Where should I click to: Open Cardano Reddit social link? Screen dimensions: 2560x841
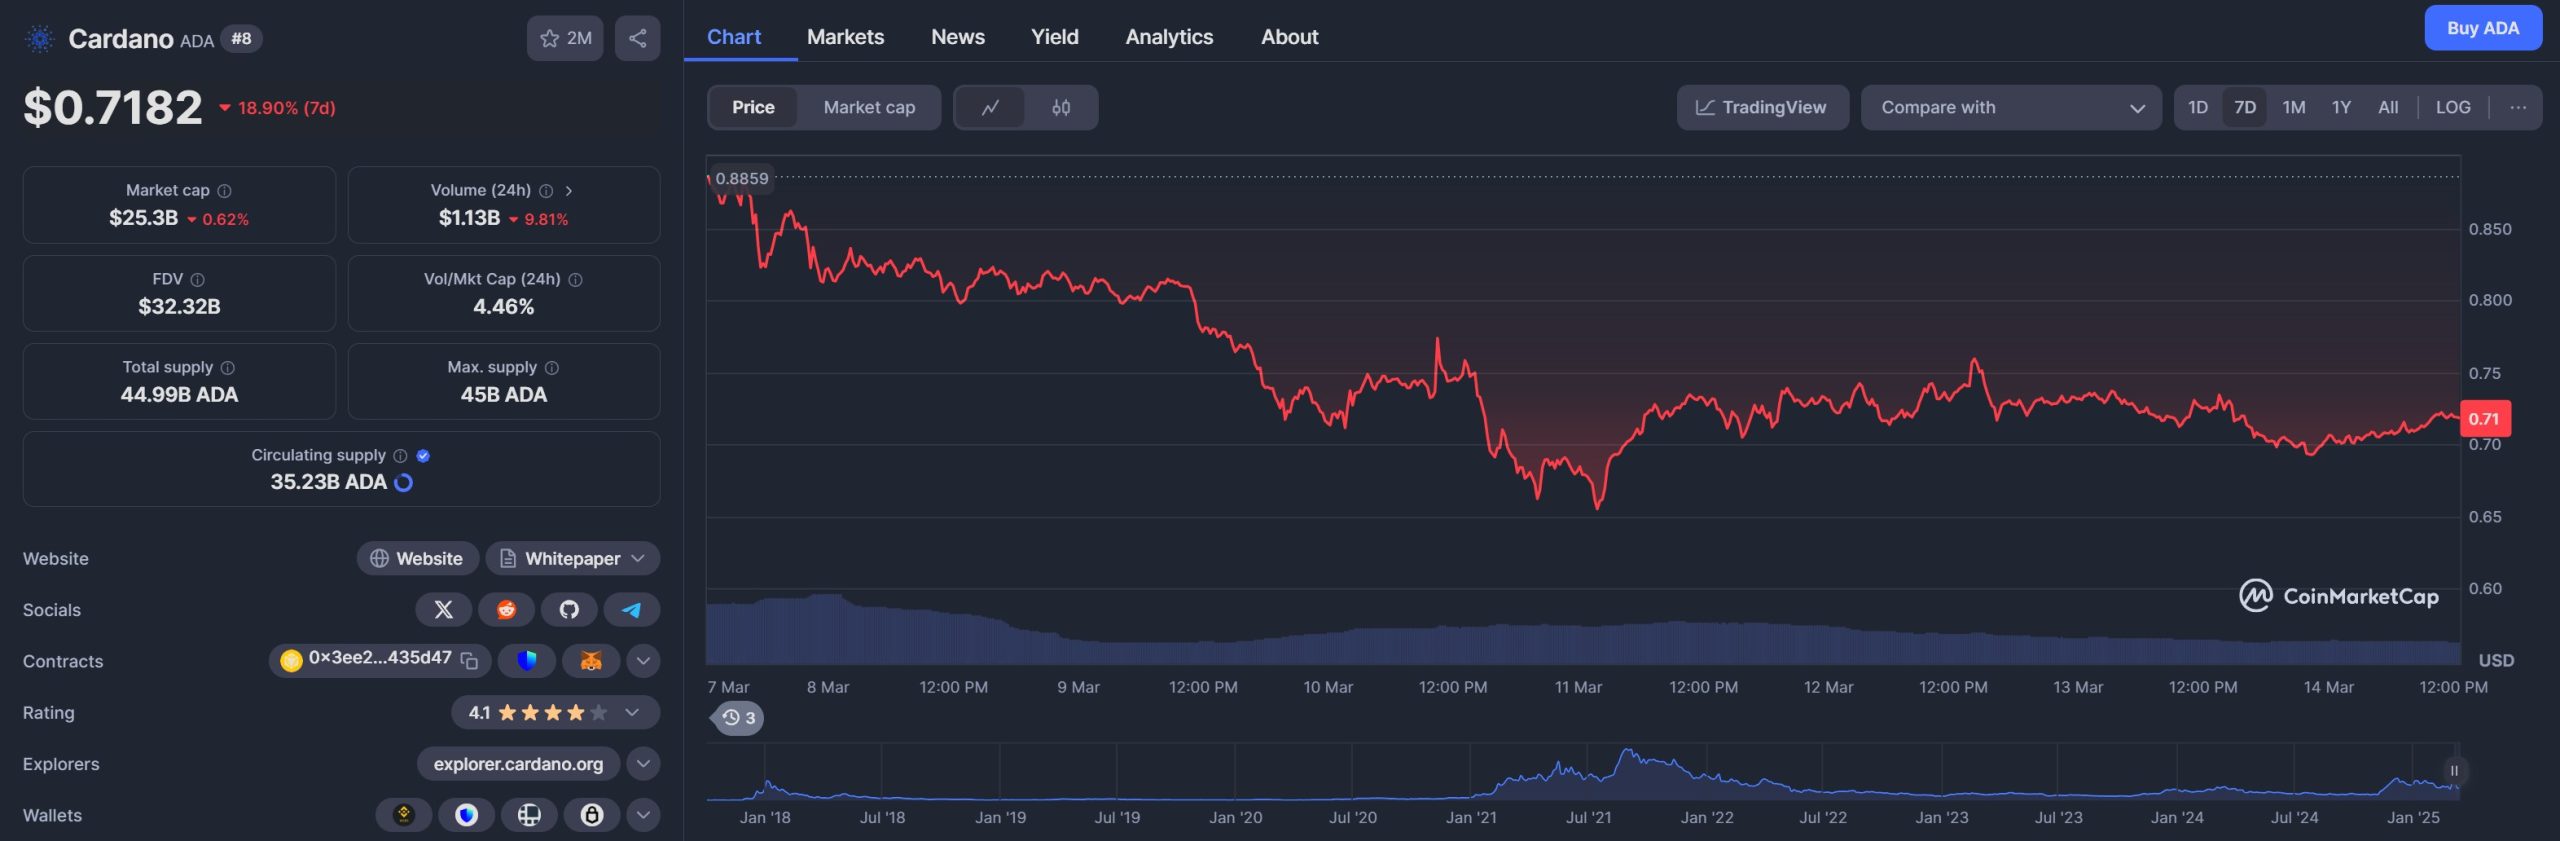pos(506,610)
